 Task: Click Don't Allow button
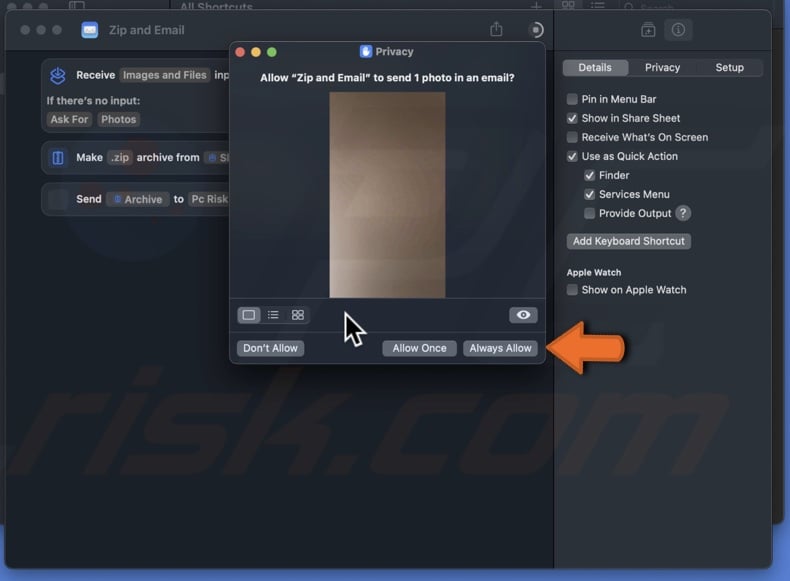pos(270,348)
